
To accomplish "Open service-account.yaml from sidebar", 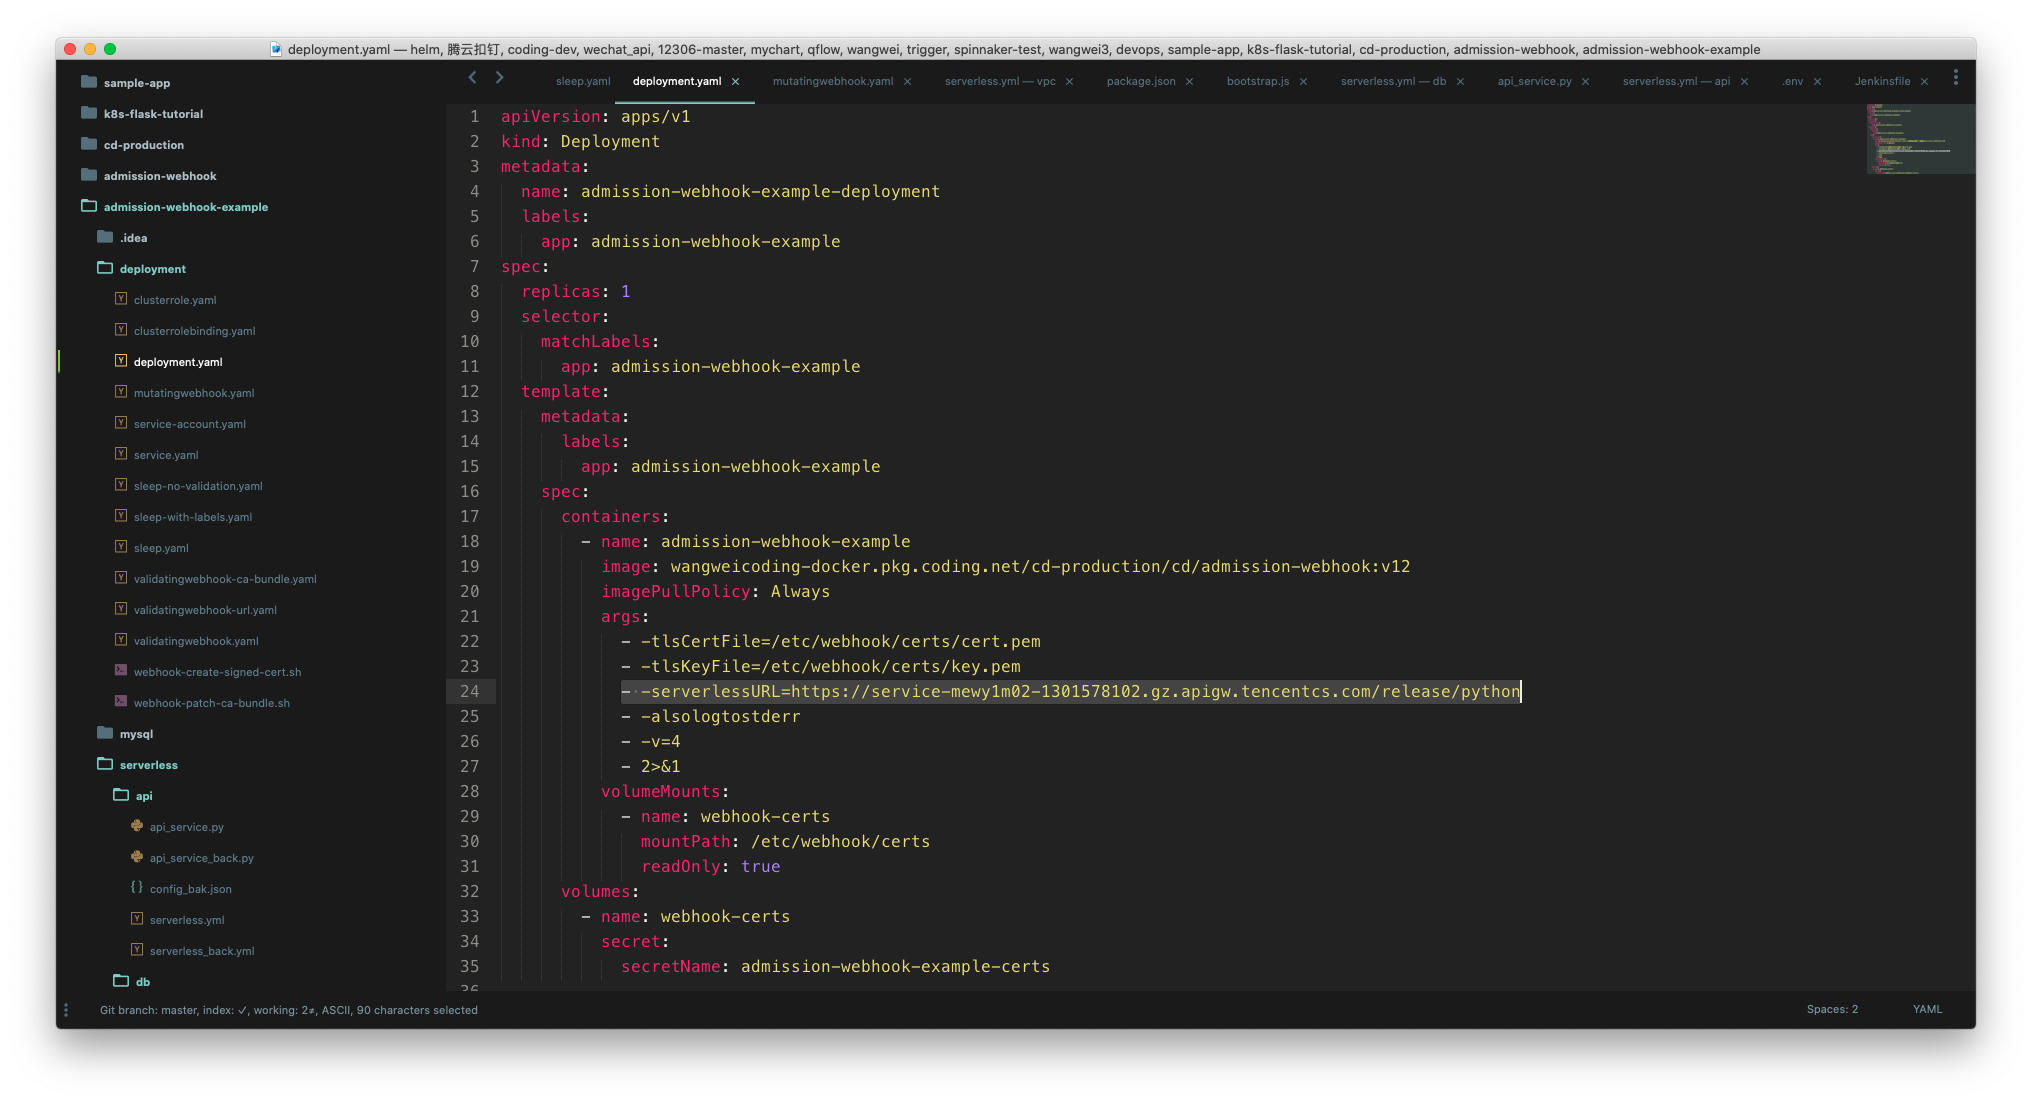I will tap(189, 424).
